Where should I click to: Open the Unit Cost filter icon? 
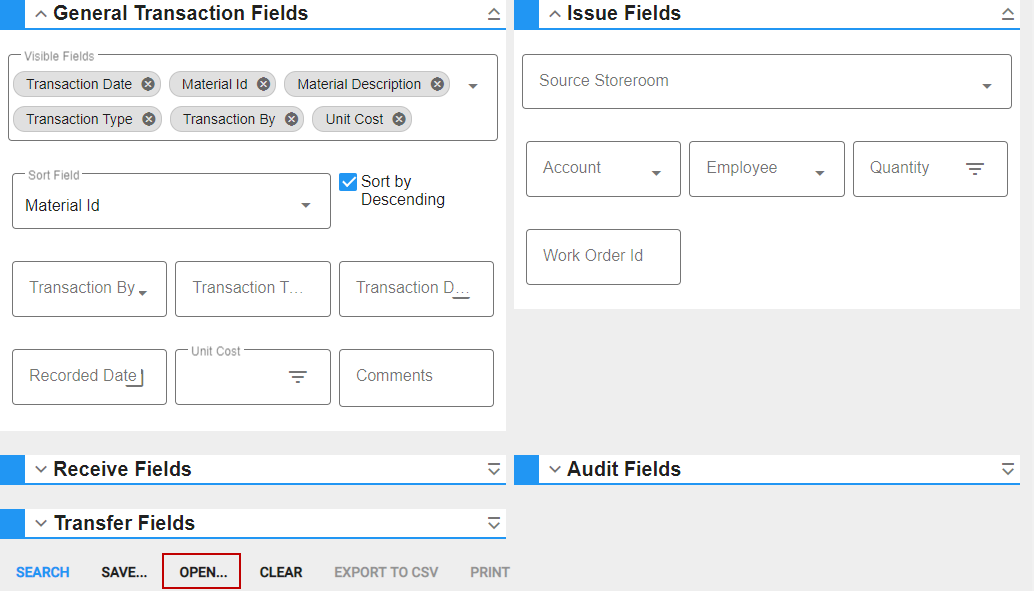click(298, 377)
